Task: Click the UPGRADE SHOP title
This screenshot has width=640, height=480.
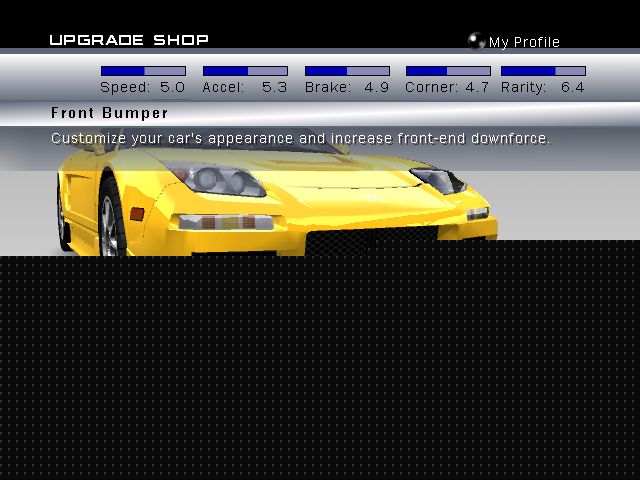Action: pos(129,40)
